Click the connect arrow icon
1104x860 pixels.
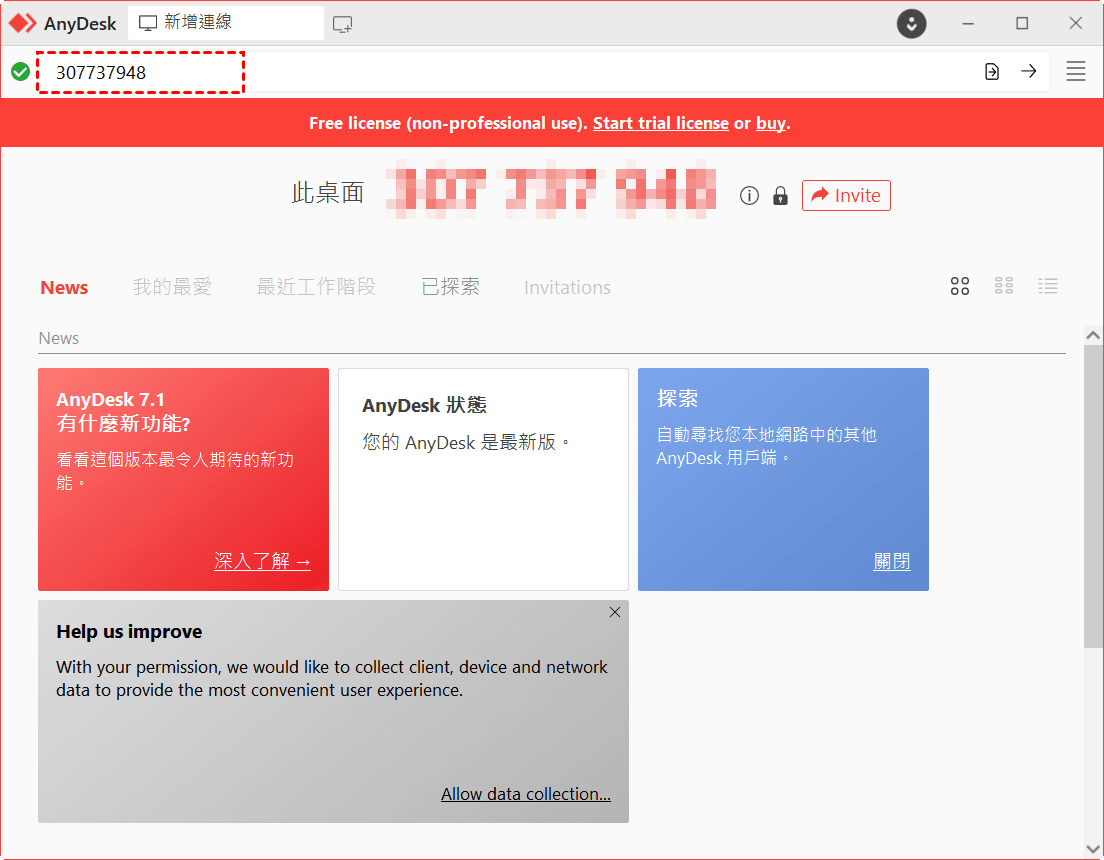1028,71
